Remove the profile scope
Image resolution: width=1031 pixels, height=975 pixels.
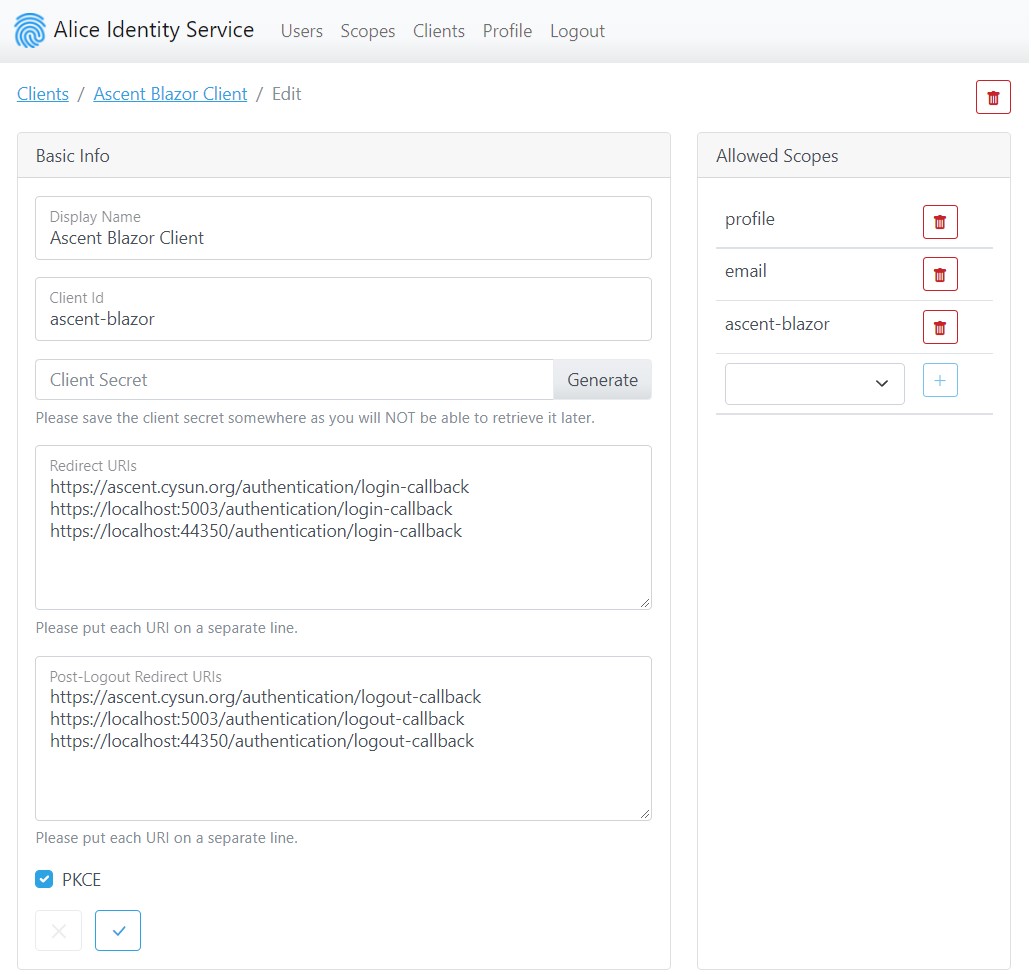tap(939, 222)
